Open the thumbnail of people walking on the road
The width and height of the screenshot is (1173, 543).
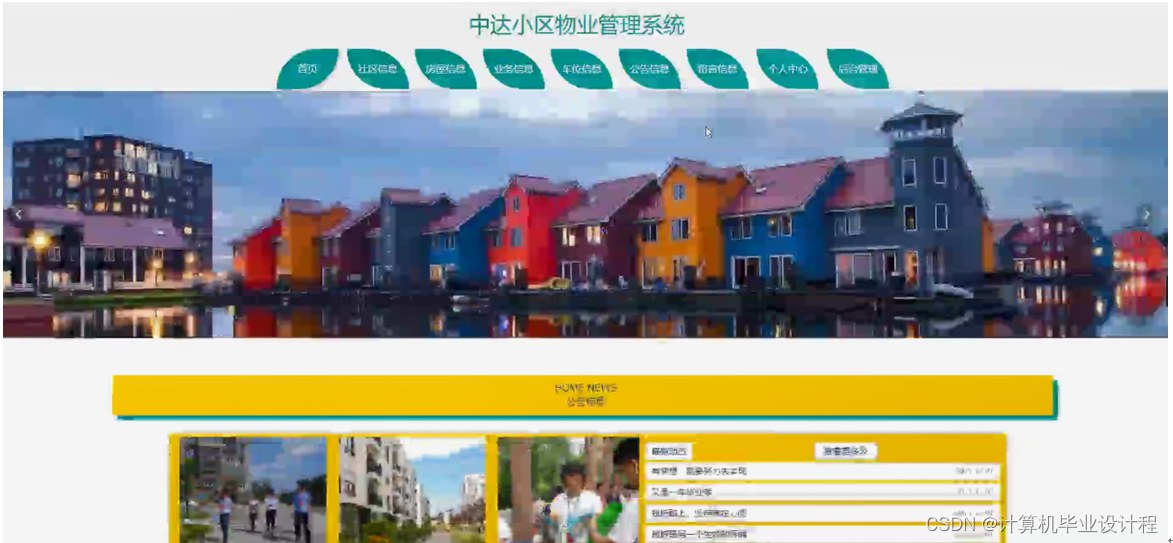pos(254,490)
